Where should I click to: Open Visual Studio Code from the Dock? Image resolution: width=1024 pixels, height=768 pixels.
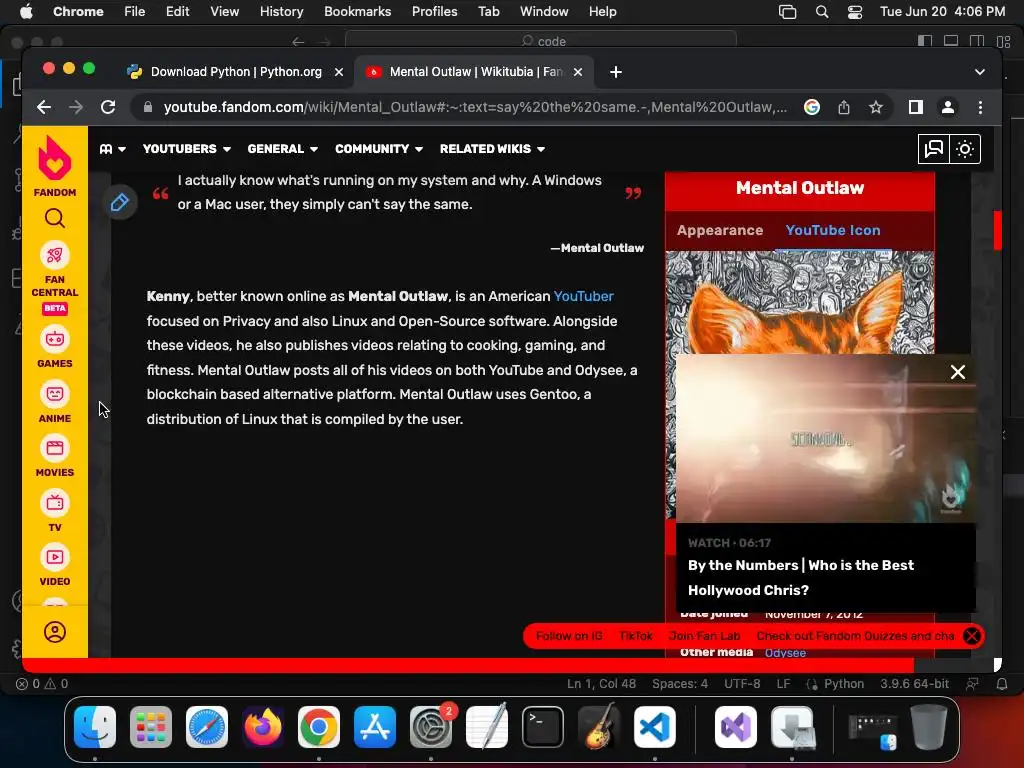654,727
